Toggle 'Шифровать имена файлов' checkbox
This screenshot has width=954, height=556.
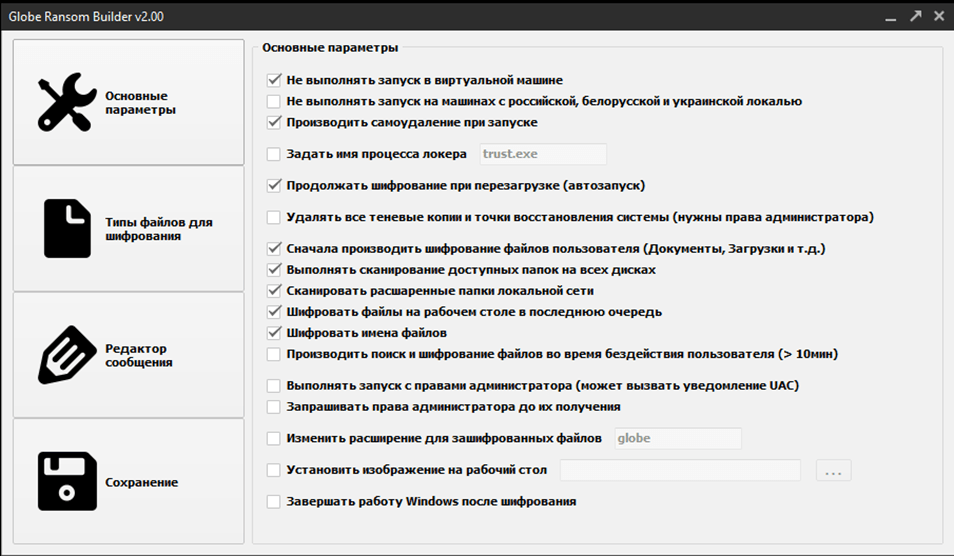tap(274, 333)
